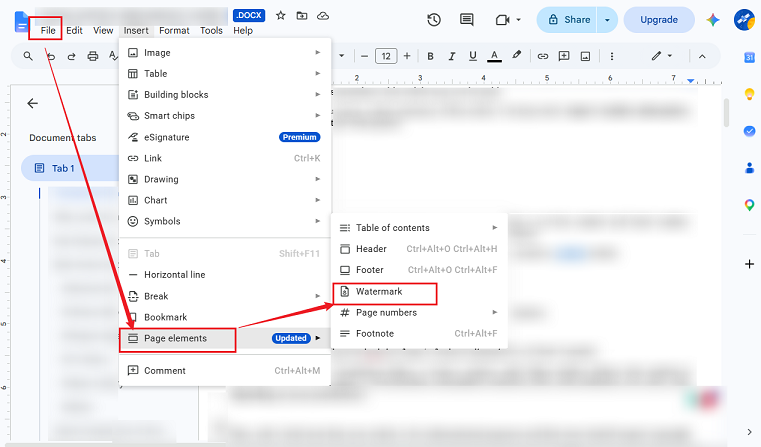Expand the Drawing submenu
Image resolution: width=761 pixels, height=447 pixels.
click(225, 179)
